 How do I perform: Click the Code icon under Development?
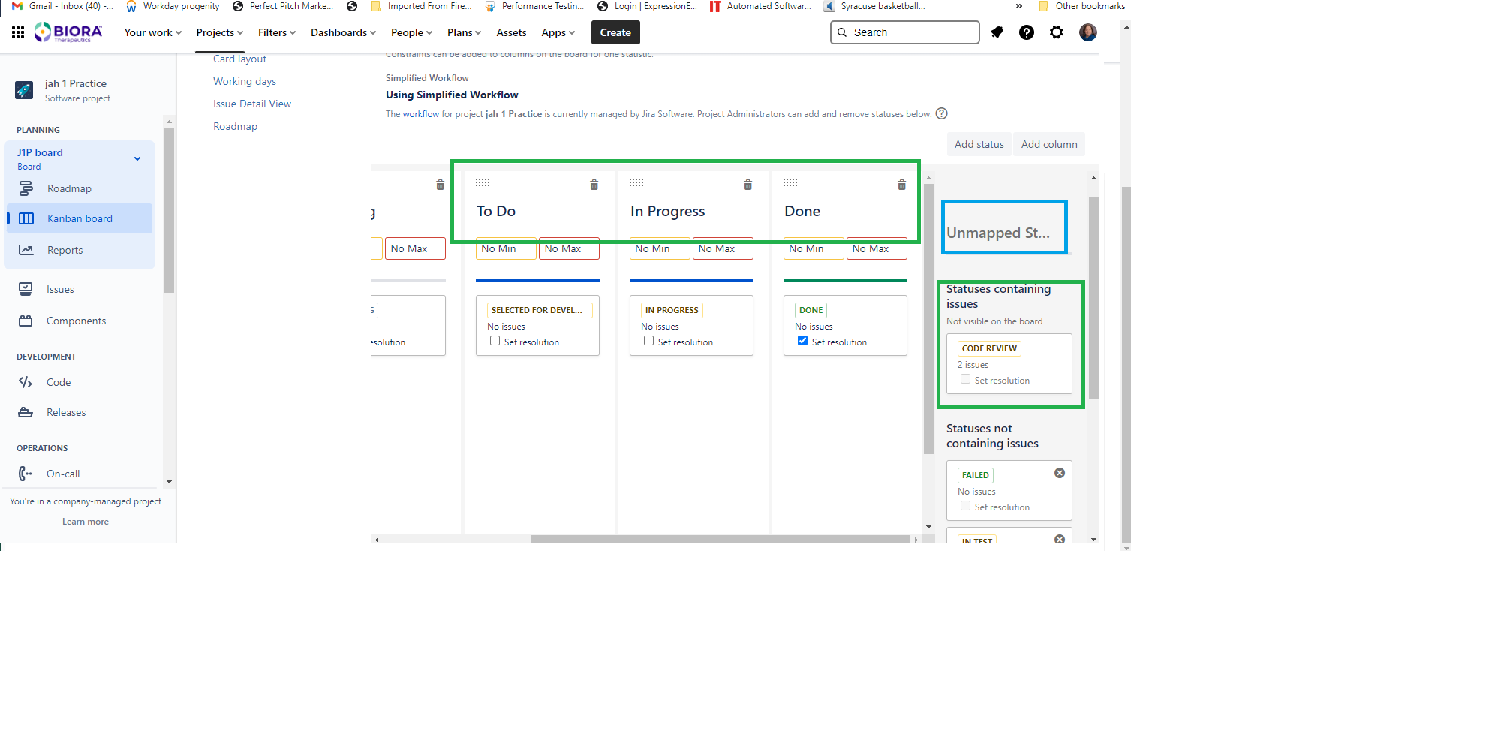click(x=26, y=382)
